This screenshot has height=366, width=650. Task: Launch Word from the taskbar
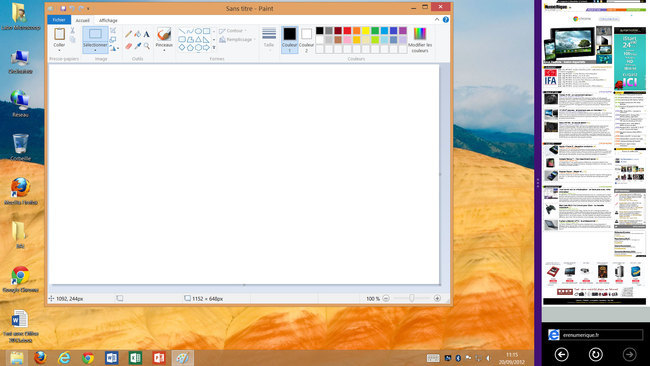(112, 358)
